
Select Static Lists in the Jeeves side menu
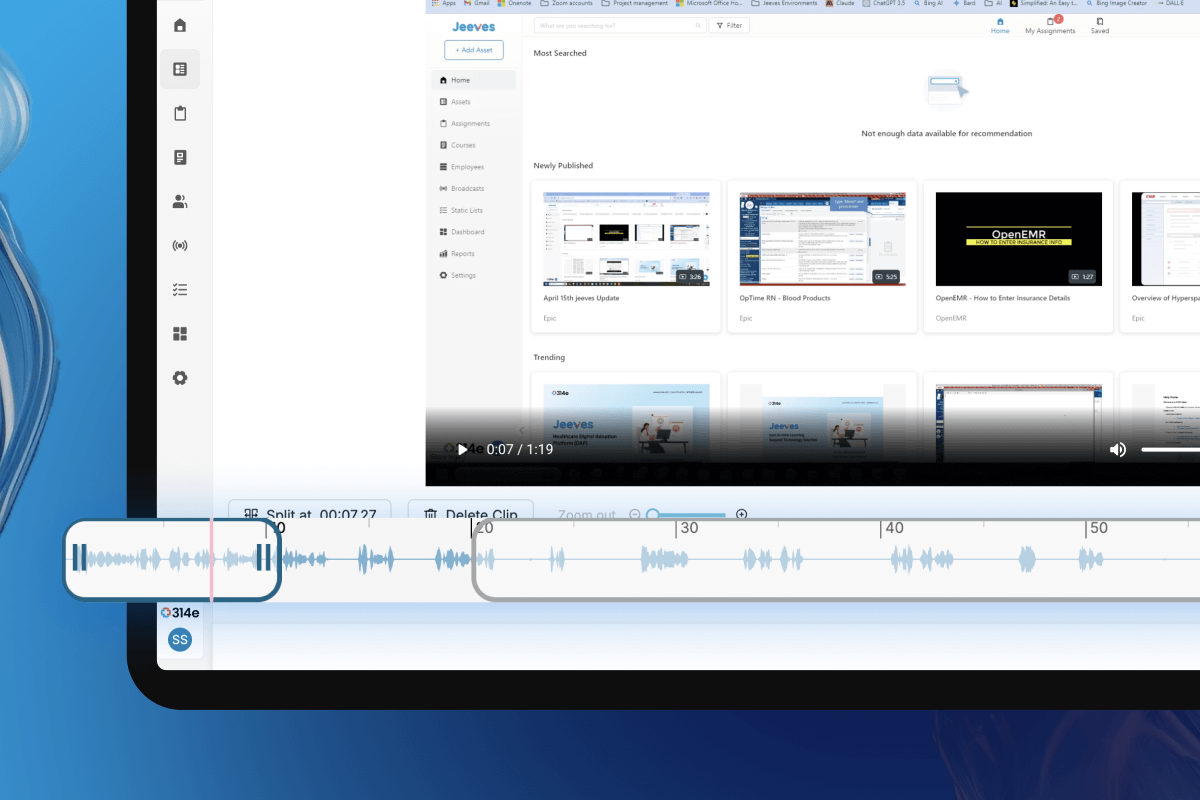[474, 210]
